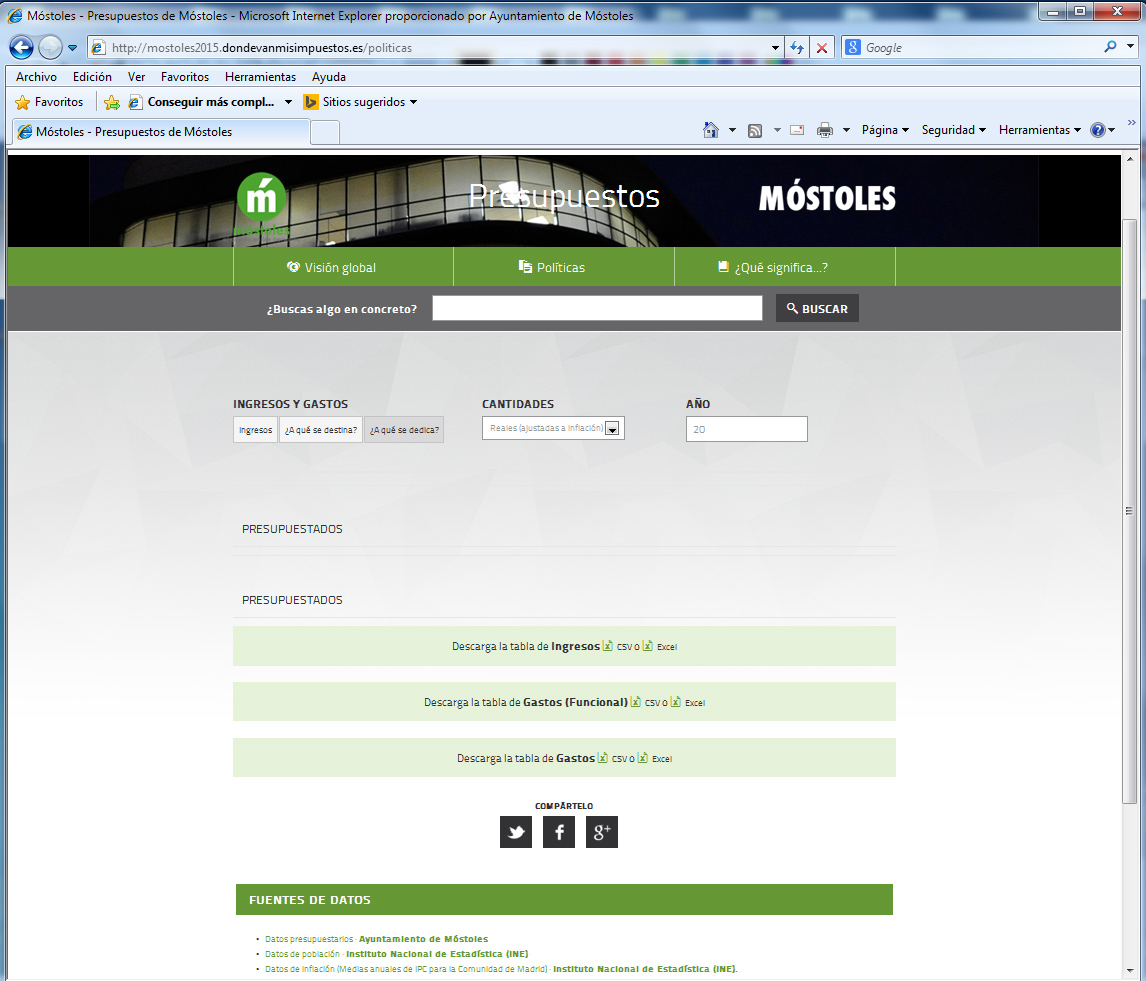The width and height of the screenshot is (1146, 981).
Task: Click the Stop loading red X icon
Action: (x=821, y=47)
